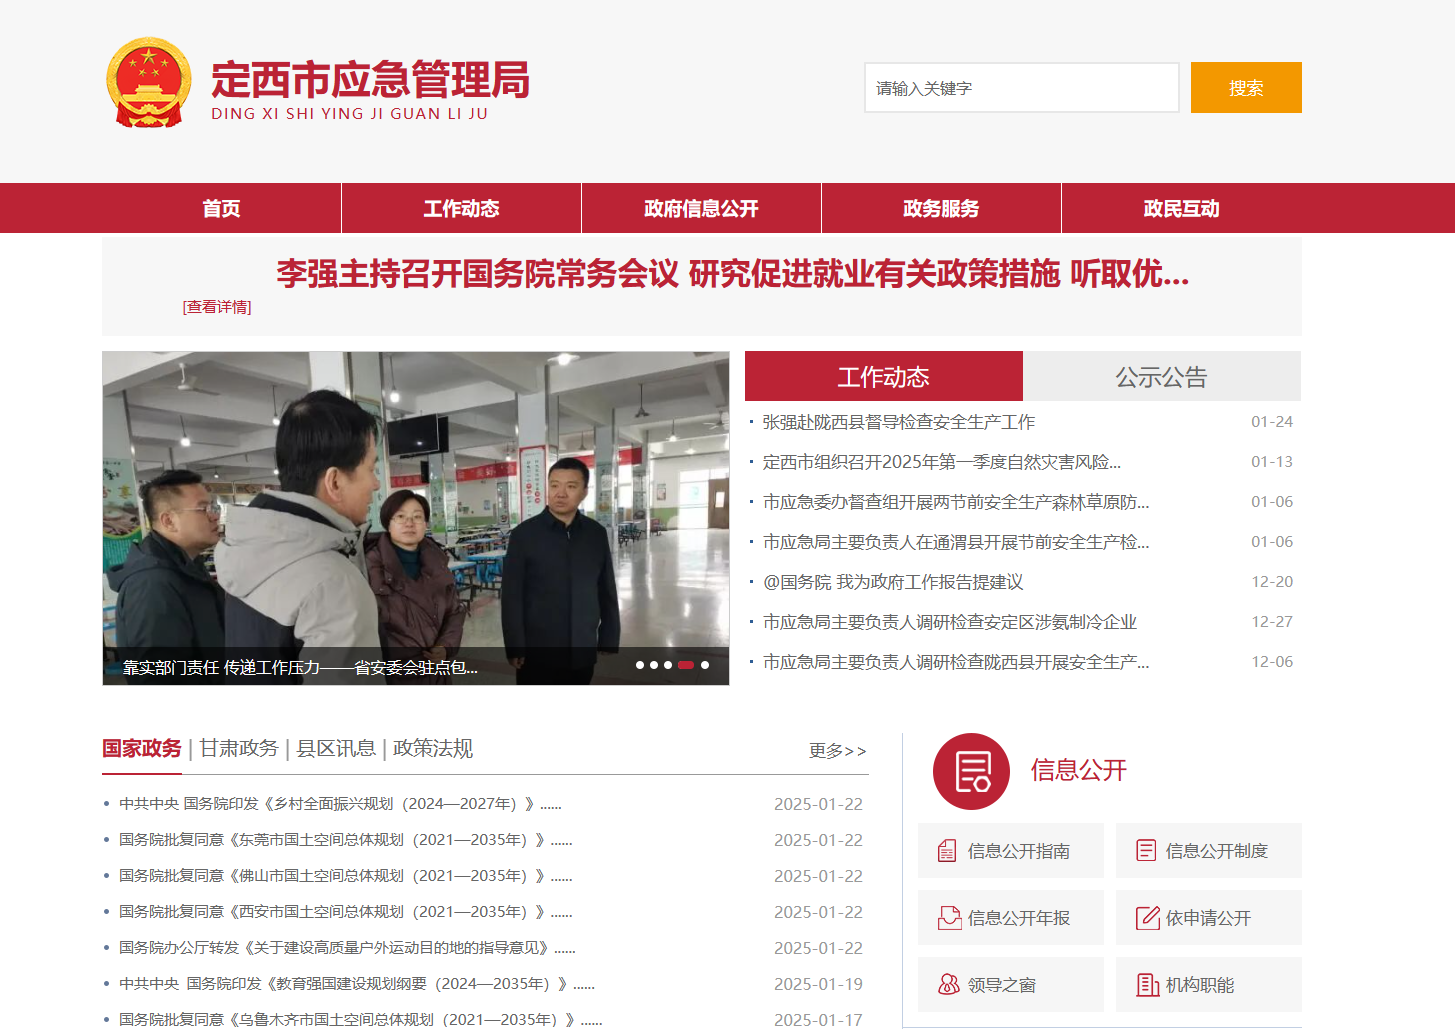Open 信息公开指南 document icon
Screen dimensions: 1455x1029
pyautogui.click(x=947, y=851)
